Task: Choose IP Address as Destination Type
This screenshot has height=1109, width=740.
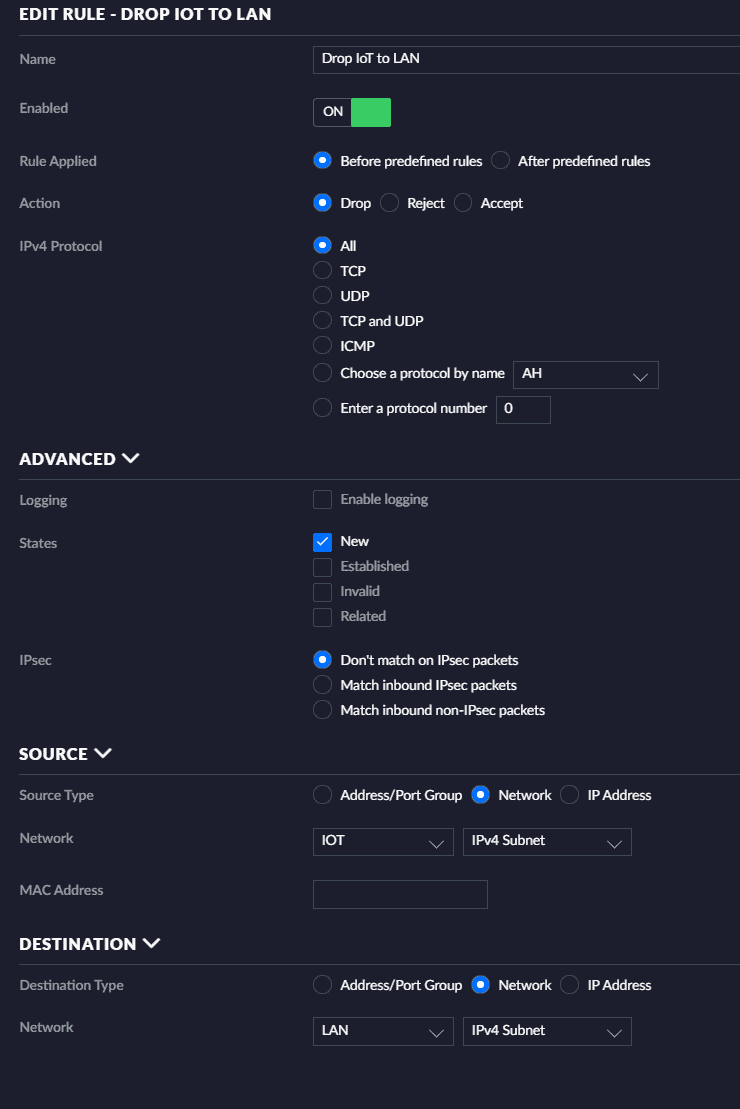Action: pyautogui.click(x=568, y=985)
